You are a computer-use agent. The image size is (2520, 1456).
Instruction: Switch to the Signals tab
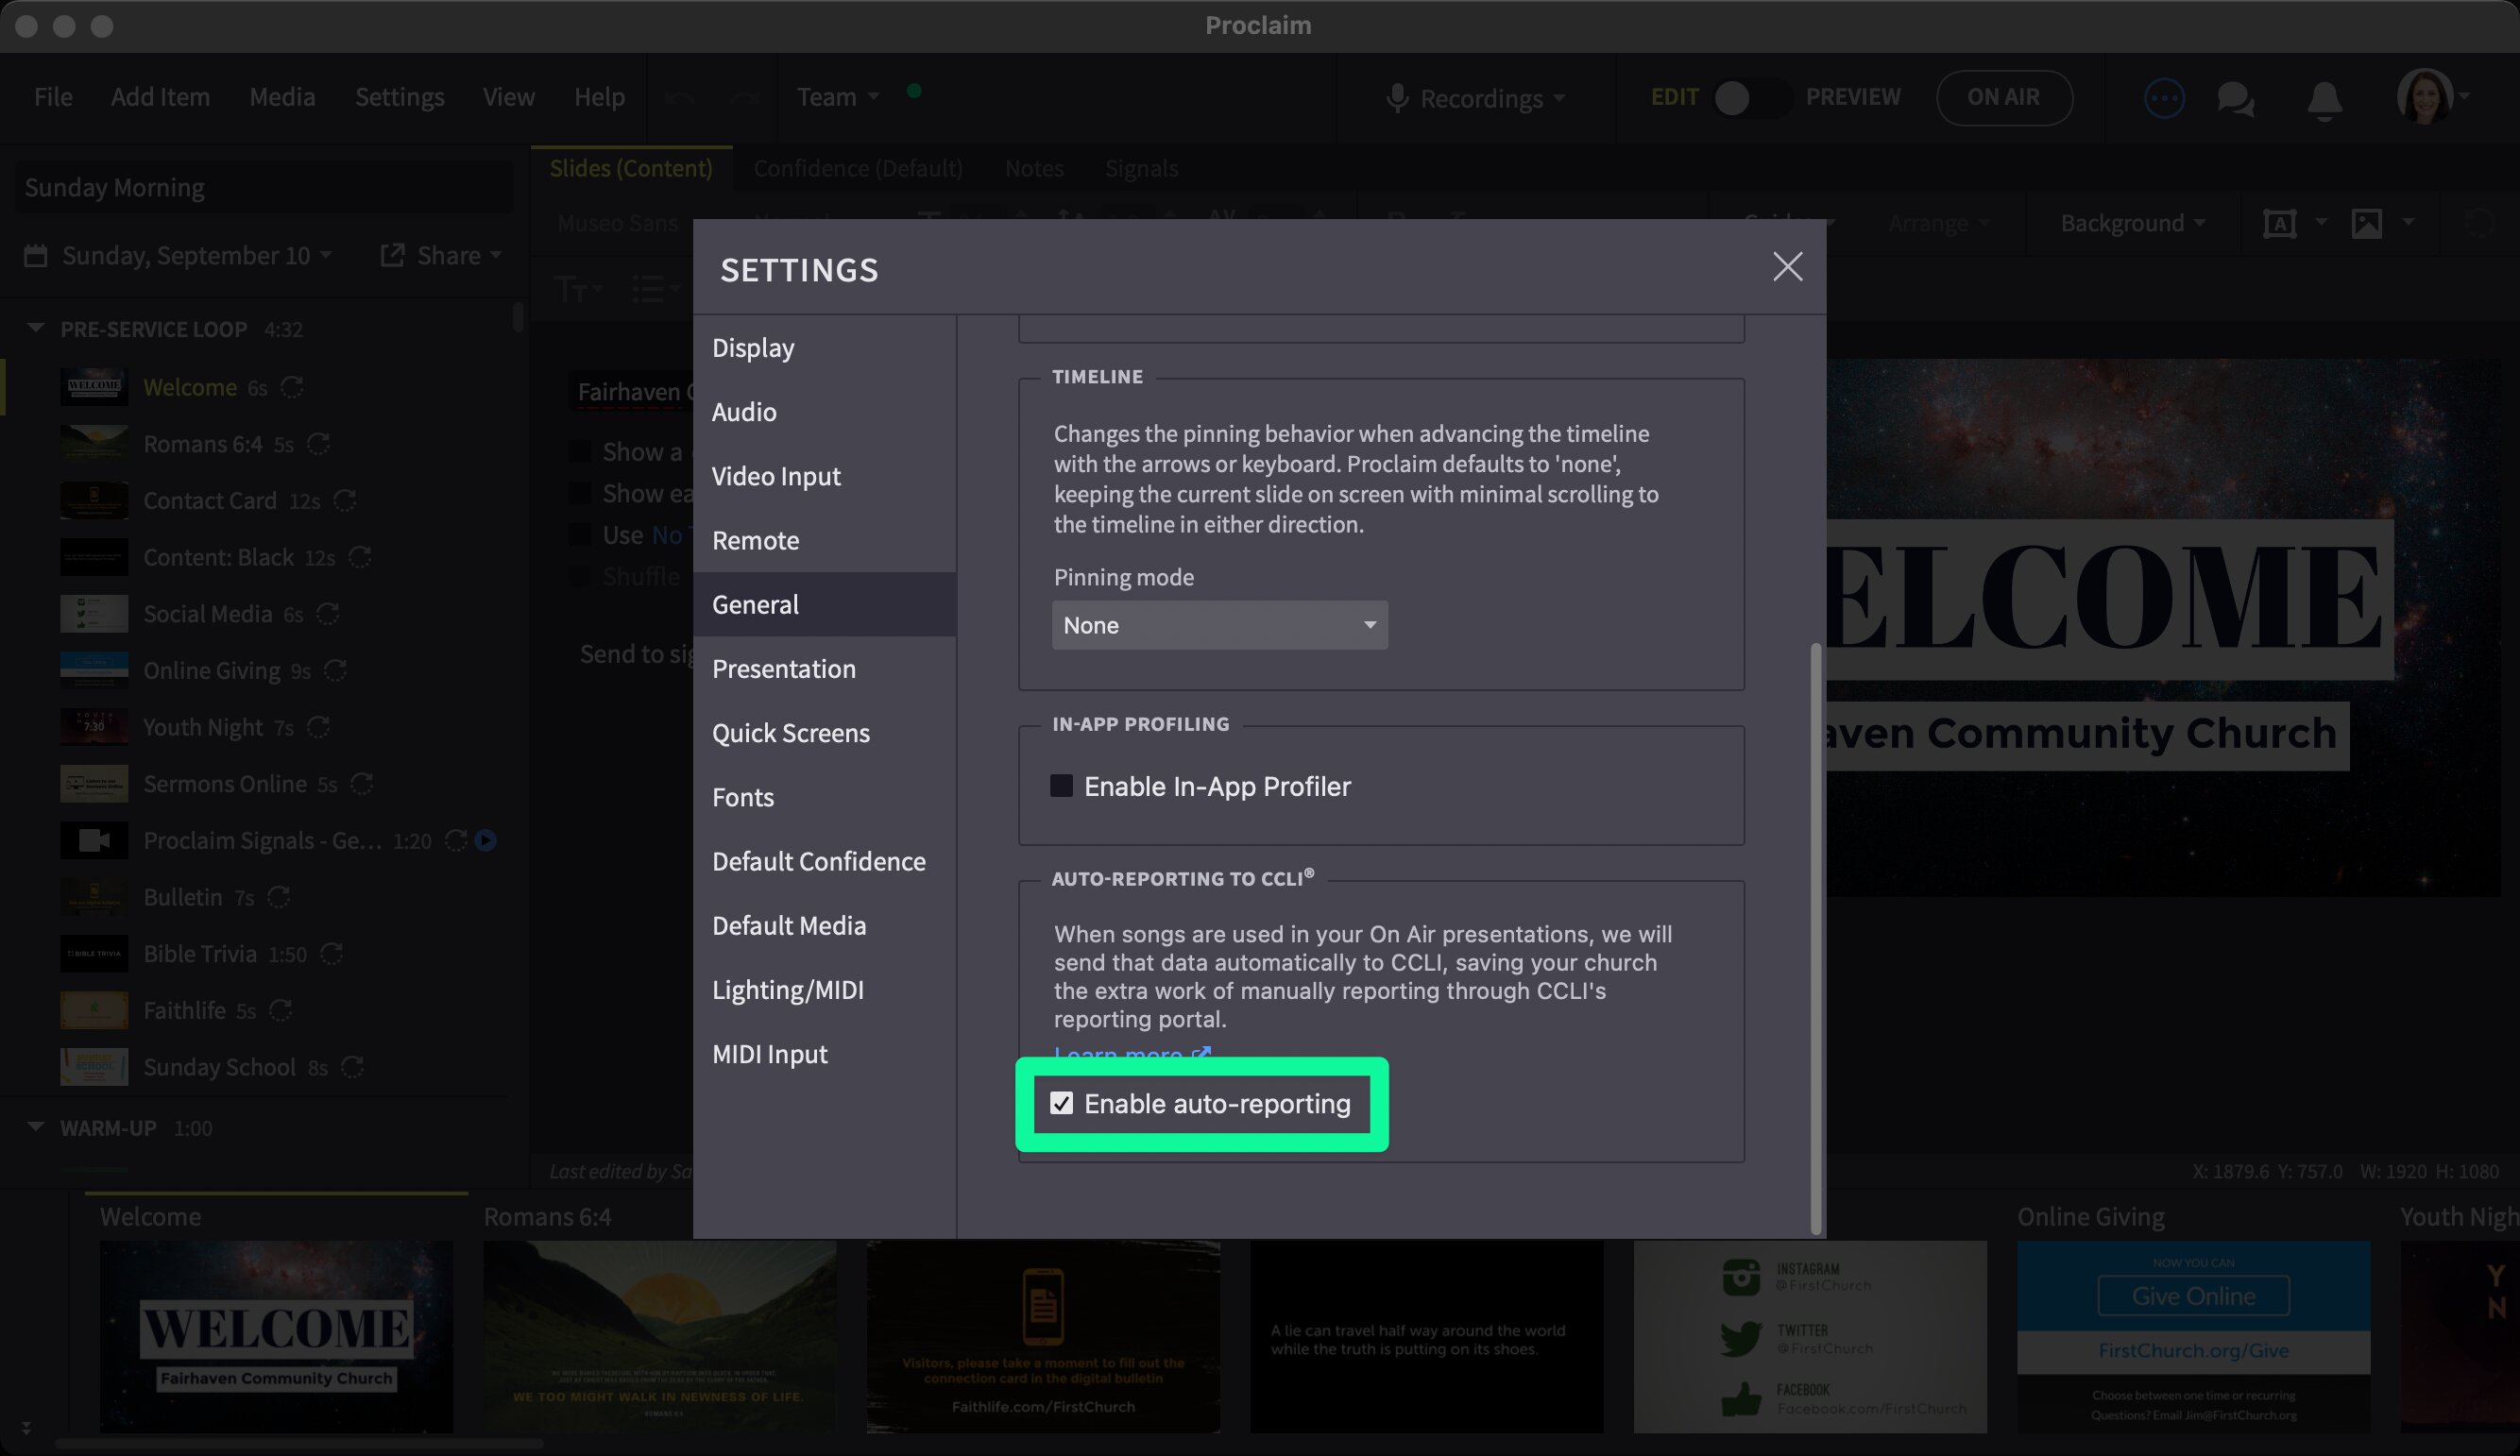click(1141, 168)
